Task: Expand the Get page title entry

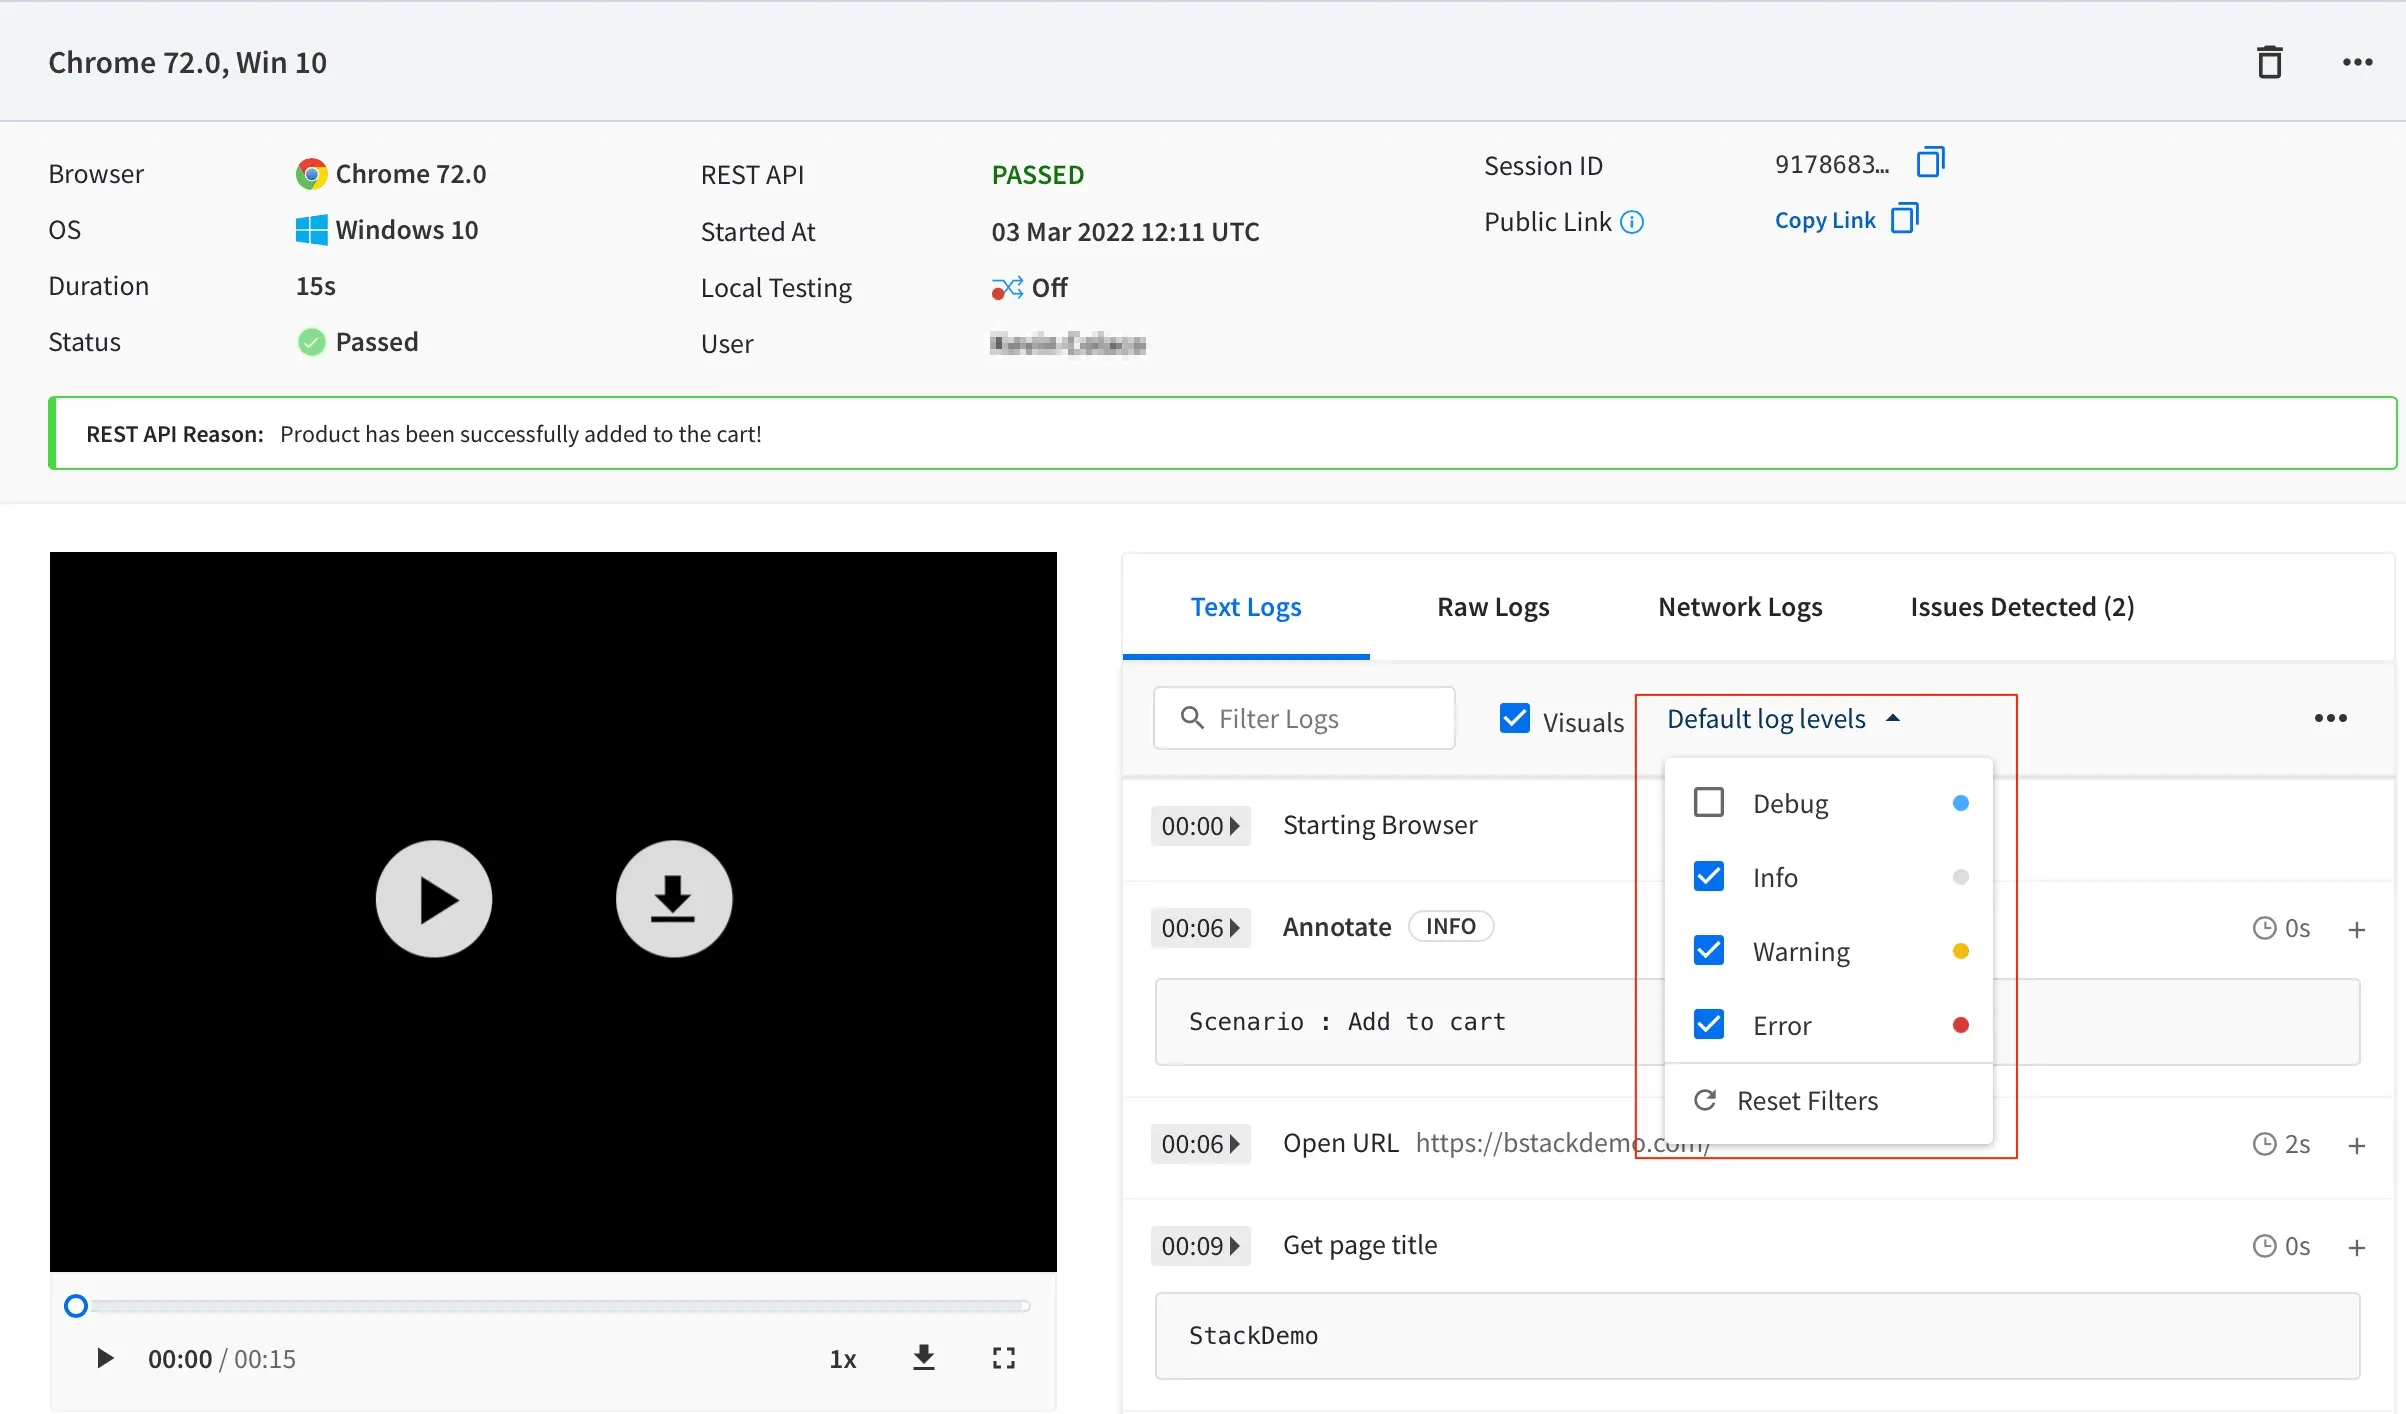Action: 2356,1247
